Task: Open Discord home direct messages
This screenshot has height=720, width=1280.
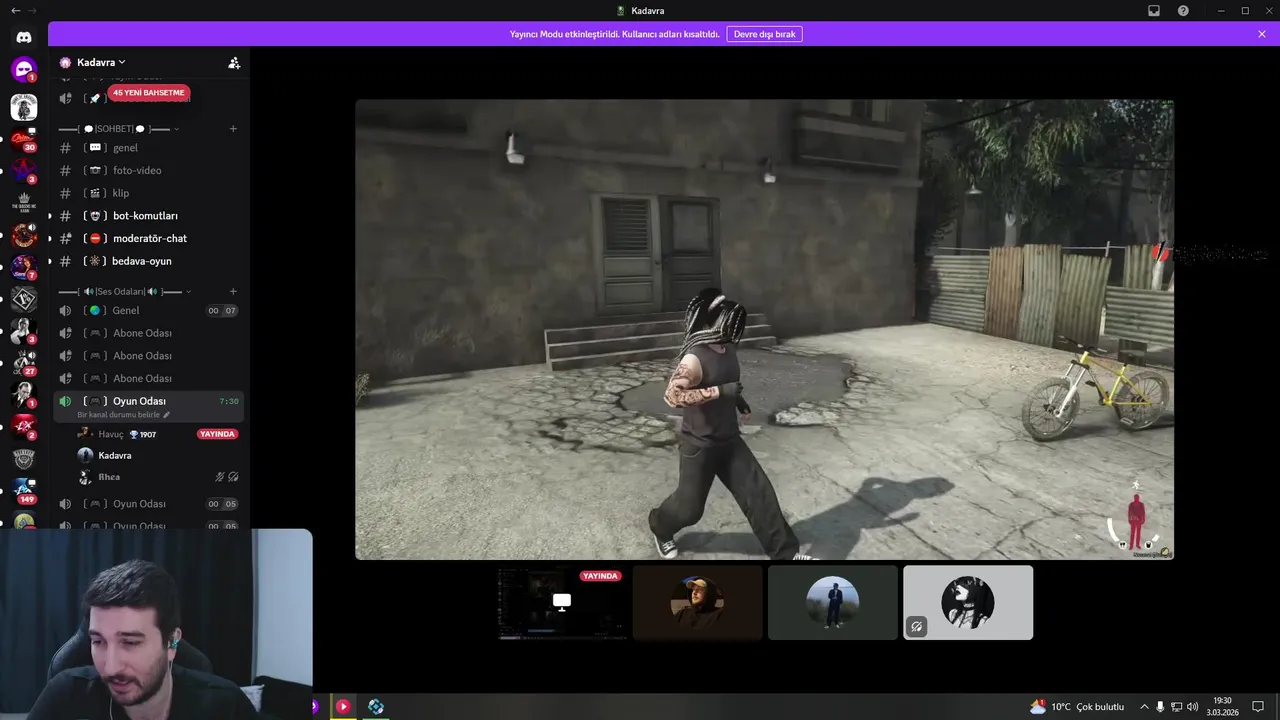Action: [x=24, y=37]
